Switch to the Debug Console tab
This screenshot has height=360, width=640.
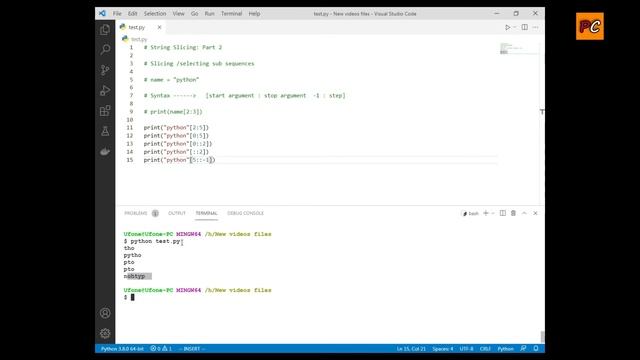pos(245,213)
